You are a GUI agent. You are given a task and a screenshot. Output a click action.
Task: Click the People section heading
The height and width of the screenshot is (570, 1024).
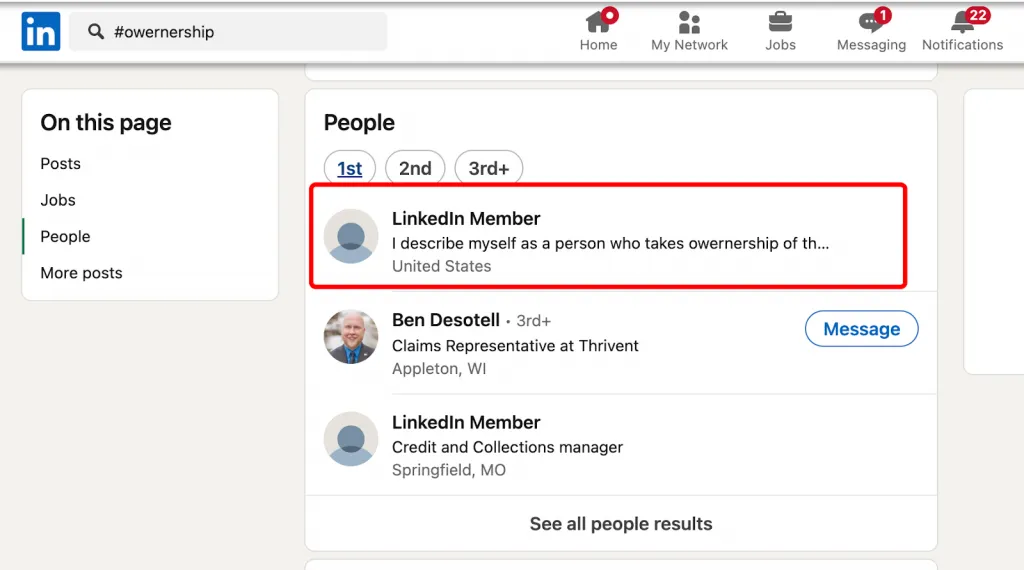(359, 123)
